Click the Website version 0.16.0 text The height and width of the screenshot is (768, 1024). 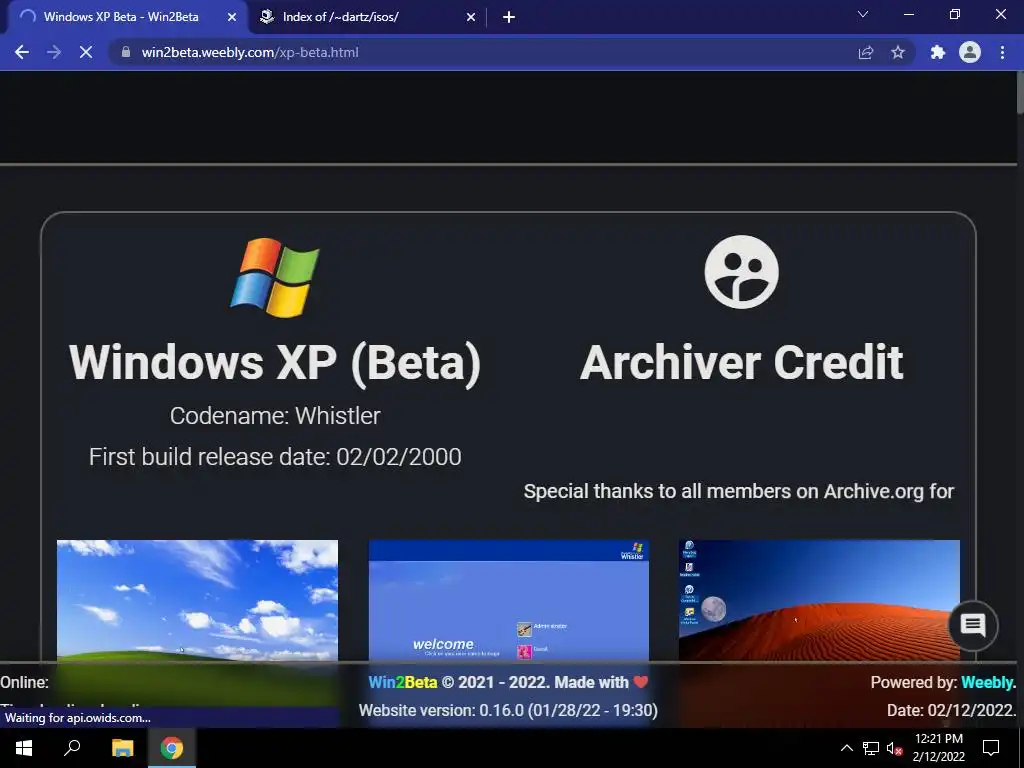(508, 711)
